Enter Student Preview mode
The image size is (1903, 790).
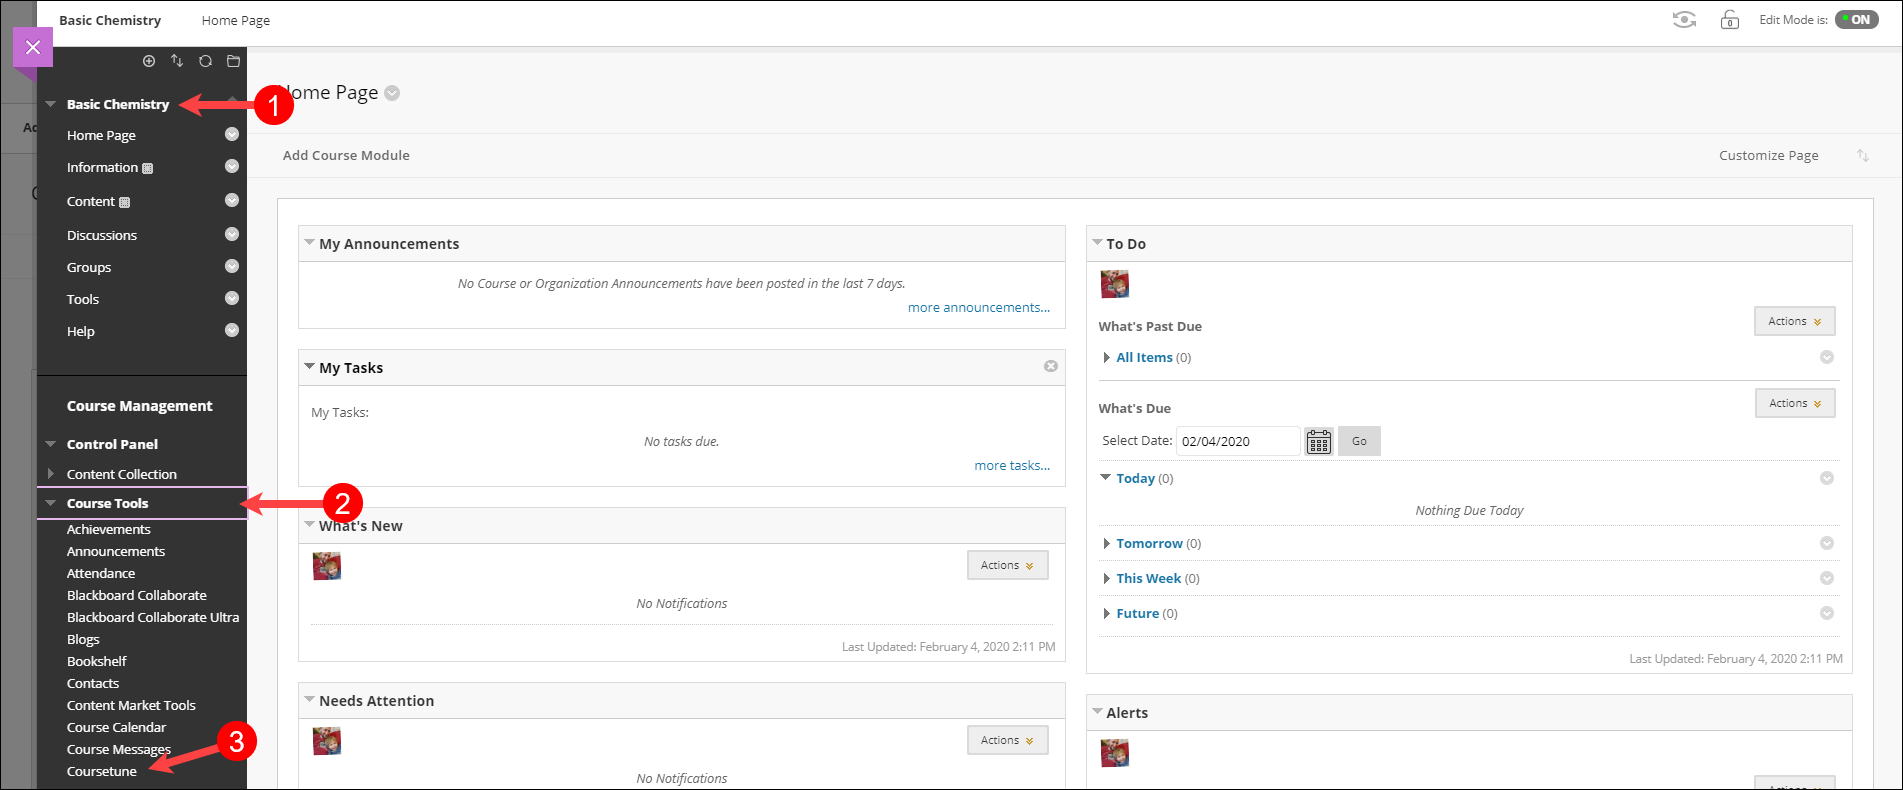(x=1684, y=20)
